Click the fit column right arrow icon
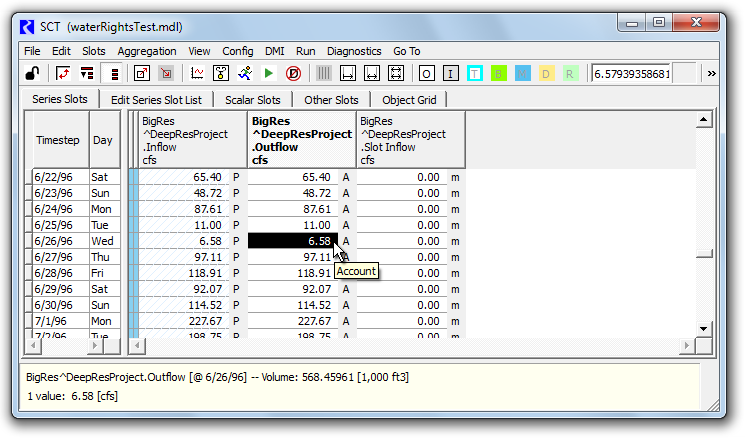745x438 pixels. [x=348, y=74]
